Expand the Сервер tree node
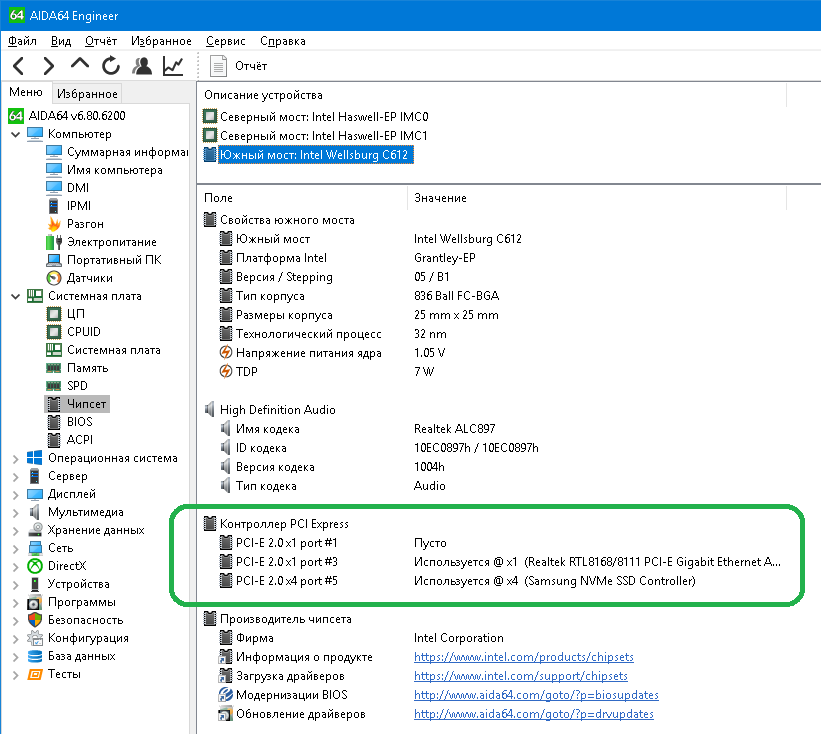Screen dimensions: 821x734 pos(16,476)
